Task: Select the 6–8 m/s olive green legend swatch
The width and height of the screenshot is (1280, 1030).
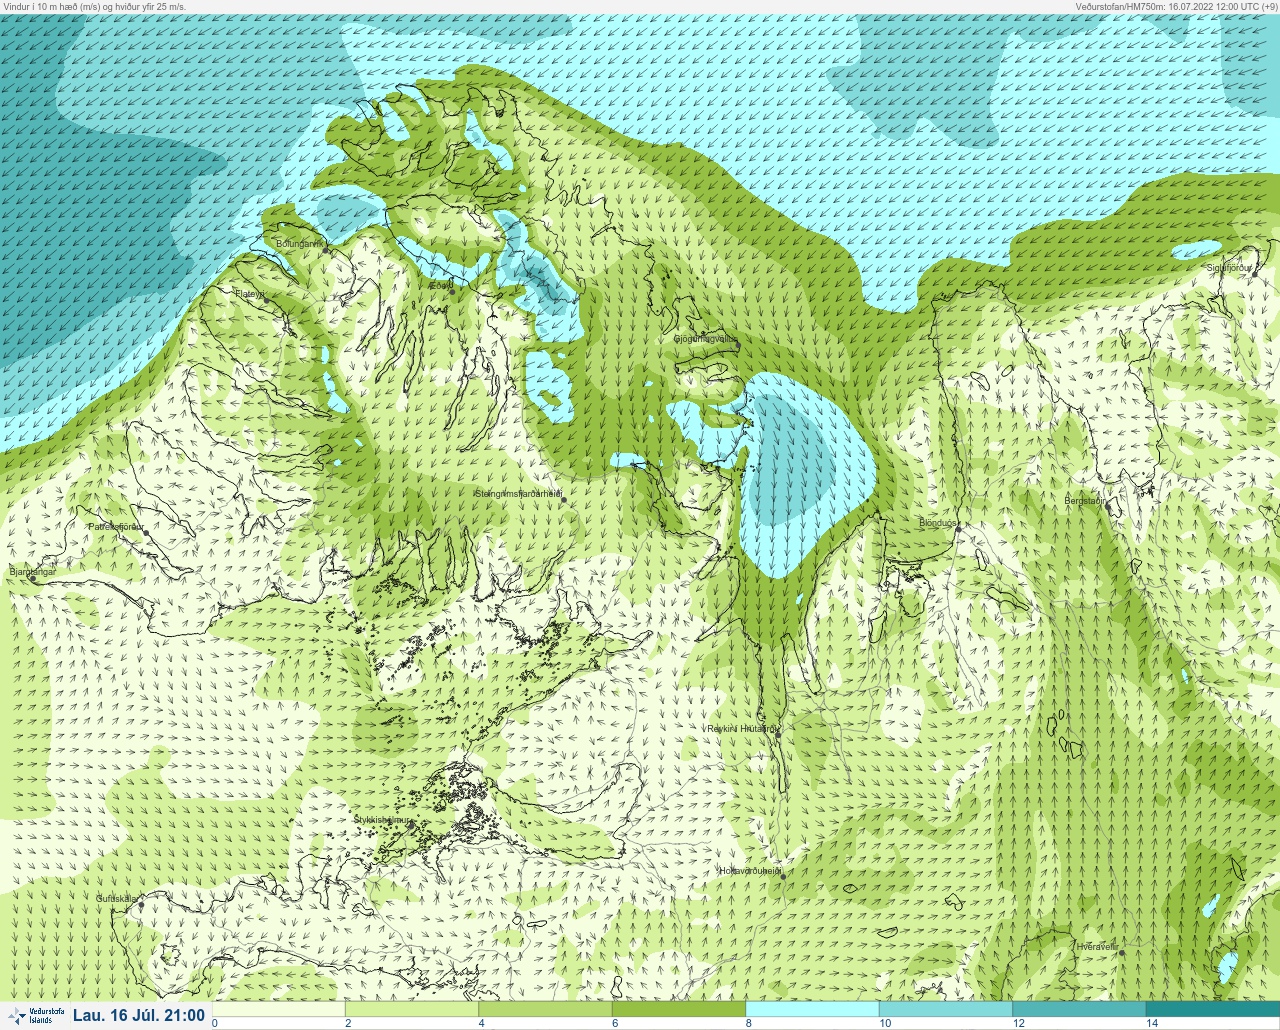Action: (679, 1009)
